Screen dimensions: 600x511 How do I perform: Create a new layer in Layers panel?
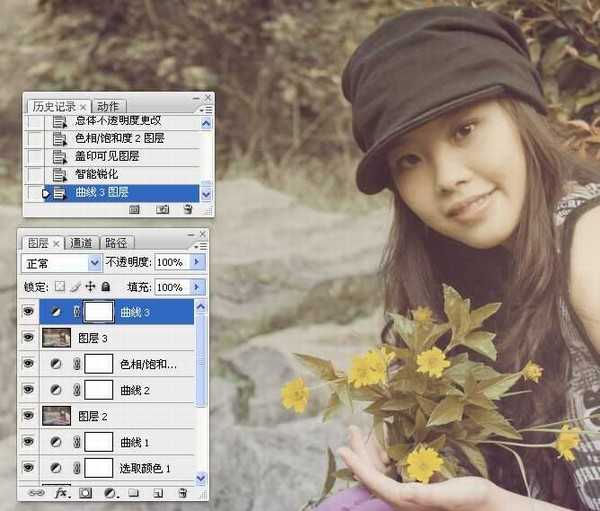(x=158, y=493)
